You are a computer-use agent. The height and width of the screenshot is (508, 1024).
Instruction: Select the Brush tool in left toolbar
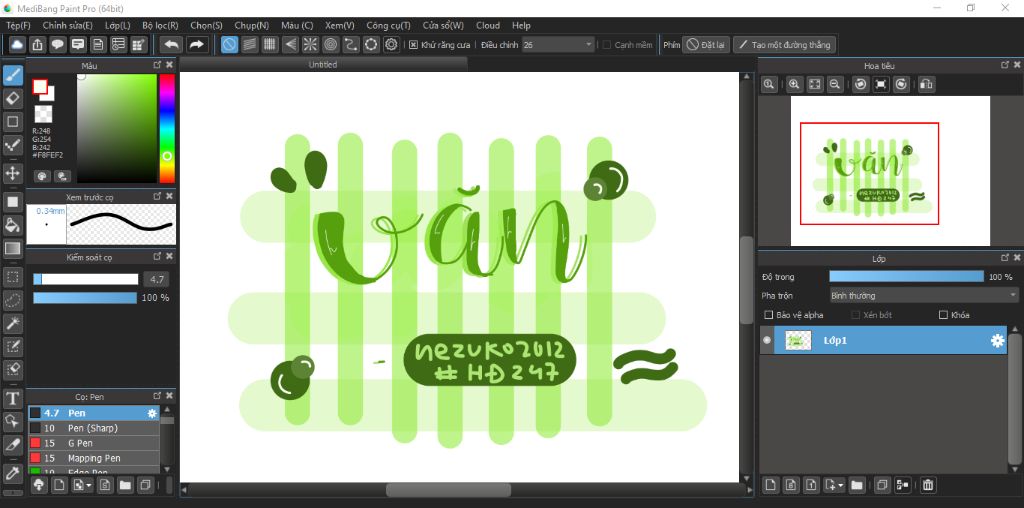12,76
